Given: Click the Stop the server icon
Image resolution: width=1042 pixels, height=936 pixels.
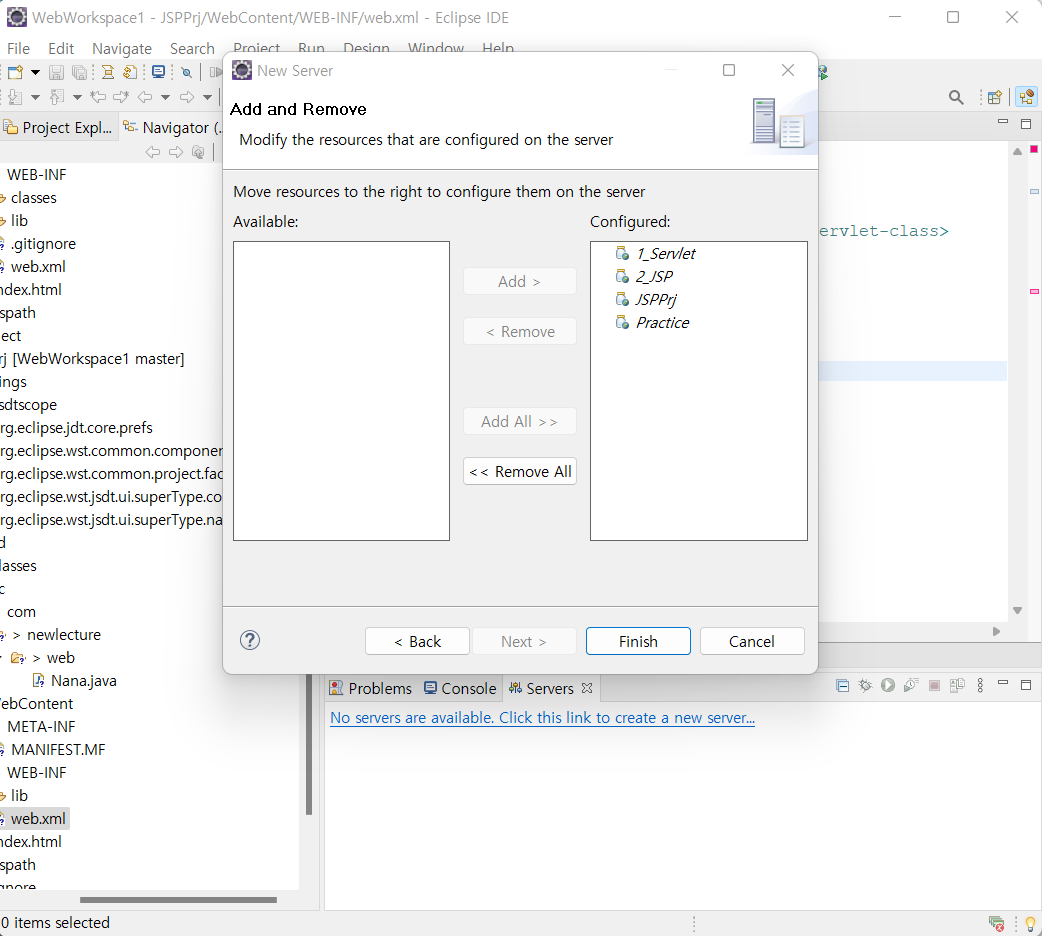Looking at the screenshot, I should (934, 685).
